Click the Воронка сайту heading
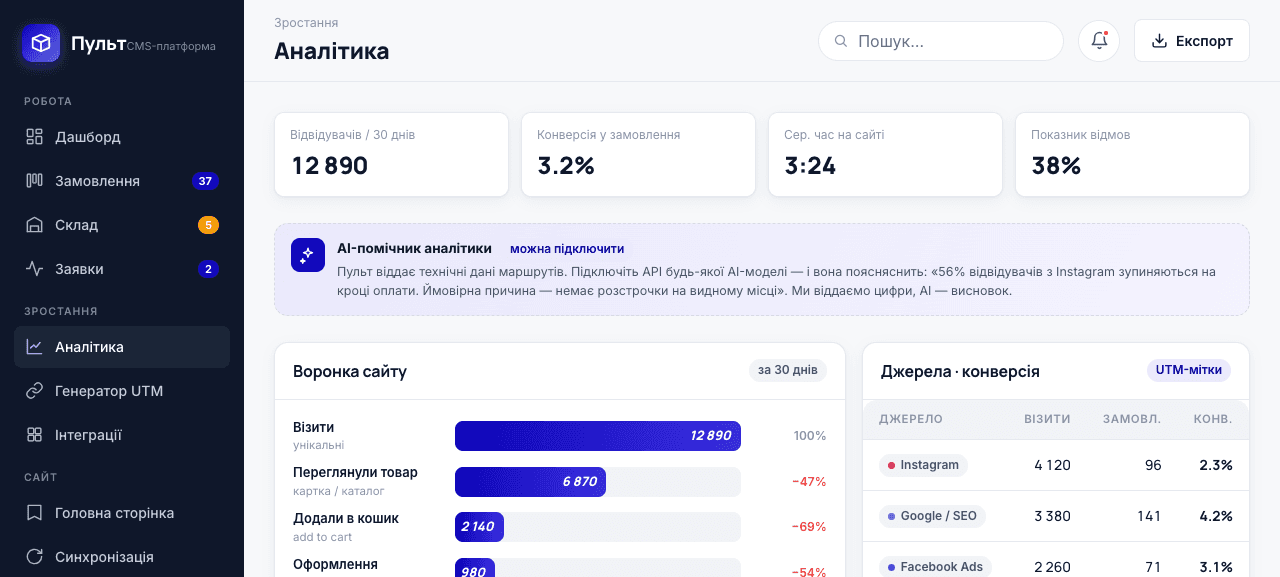 point(350,372)
